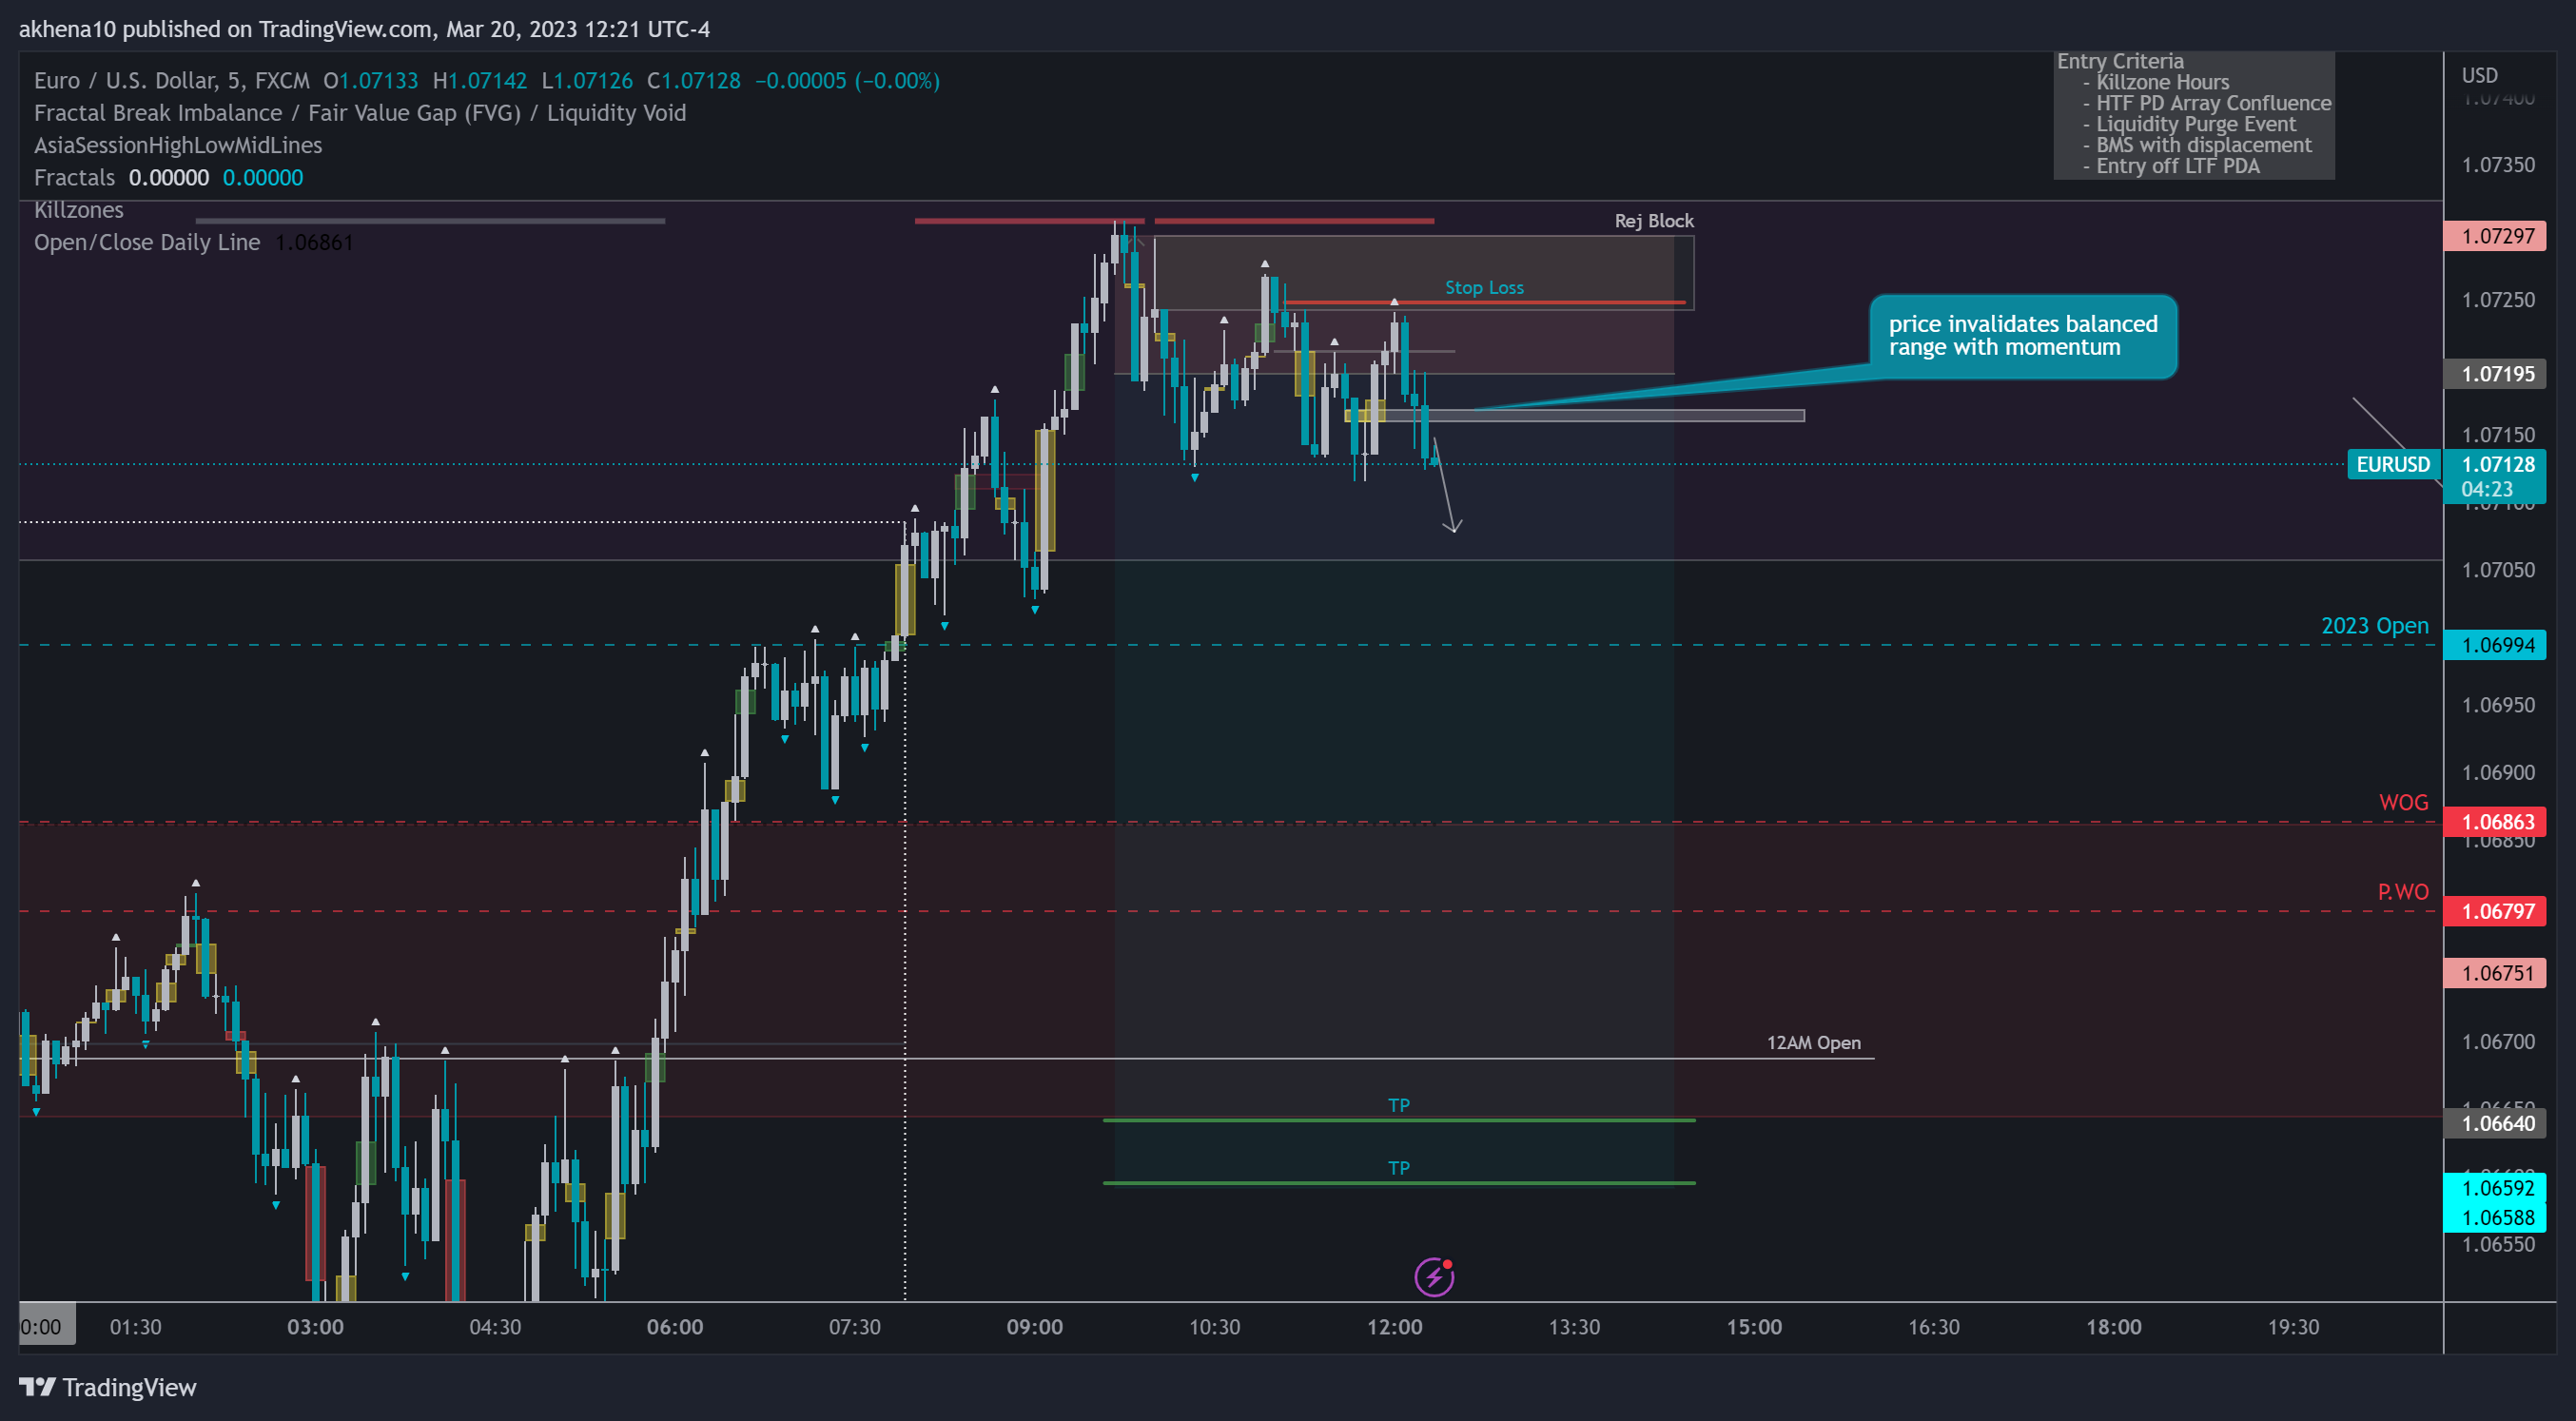Click the 1.06700 price axis tick
This screenshot has height=1421, width=2576.
pyautogui.click(x=2497, y=1042)
